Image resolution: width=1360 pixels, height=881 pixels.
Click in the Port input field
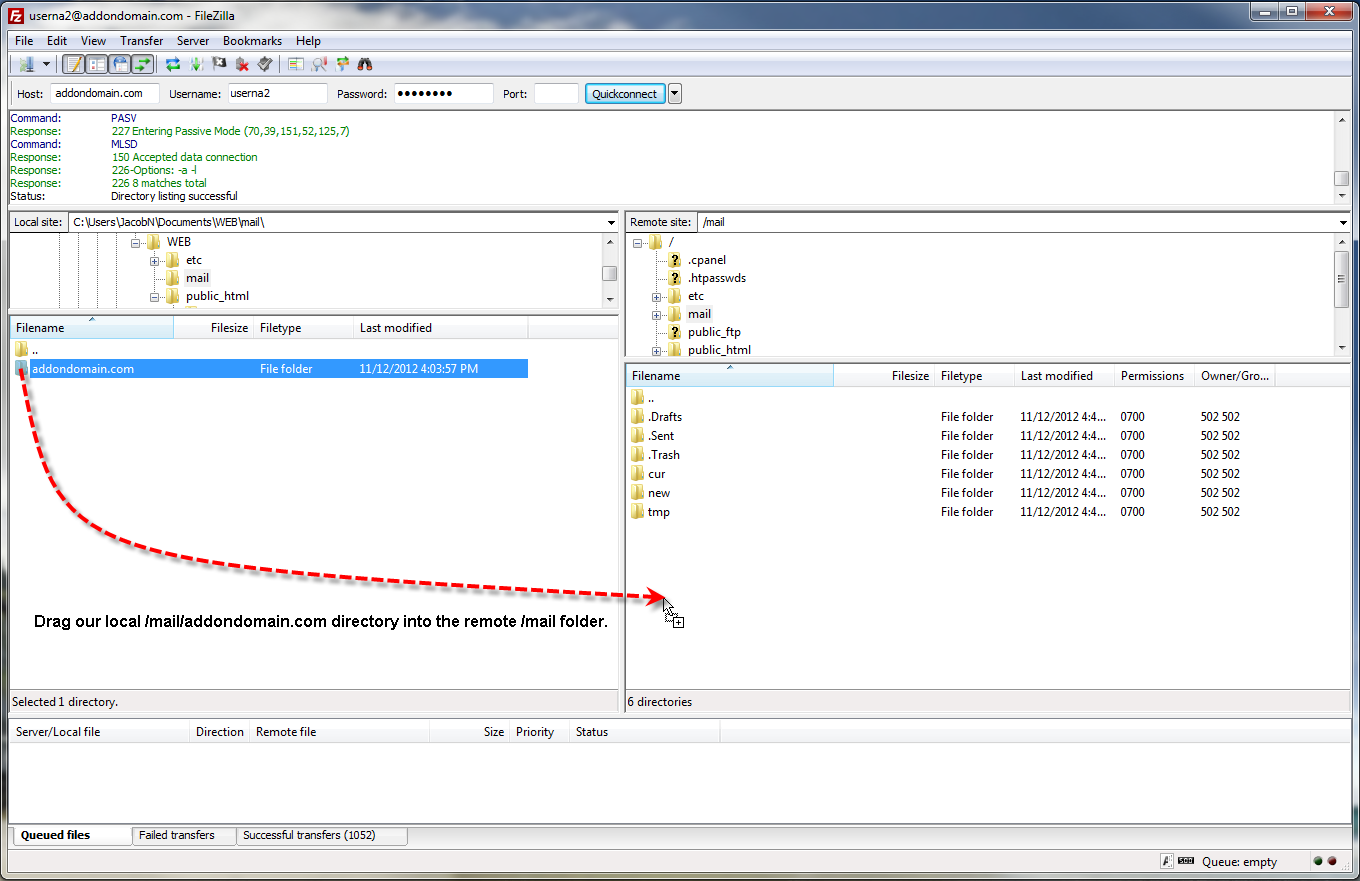pyautogui.click(x=556, y=94)
